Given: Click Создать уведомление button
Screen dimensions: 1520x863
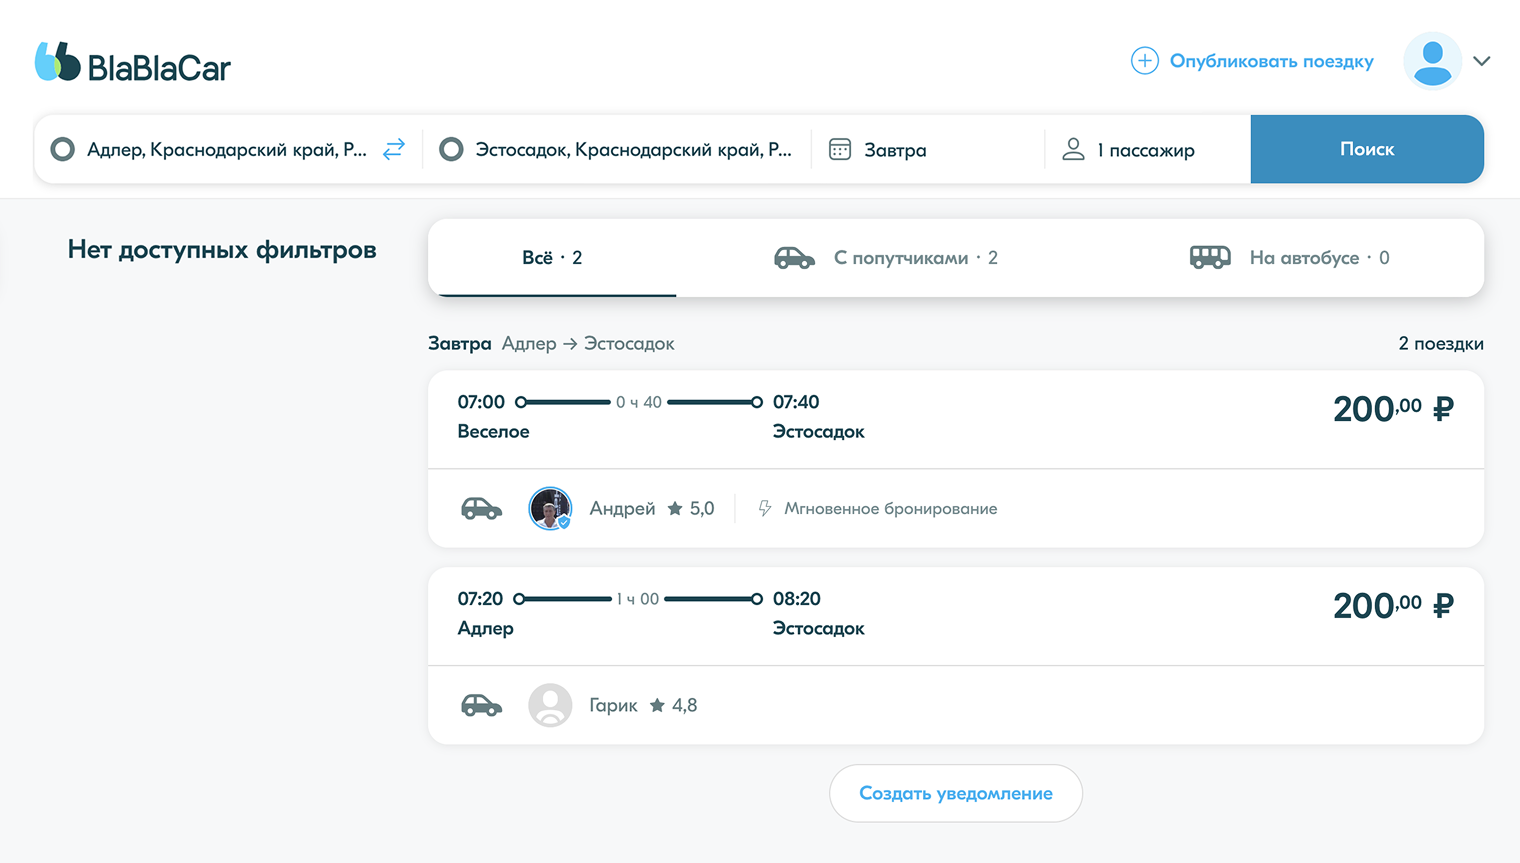Looking at the screenshot, I should [x=955, y=793].
